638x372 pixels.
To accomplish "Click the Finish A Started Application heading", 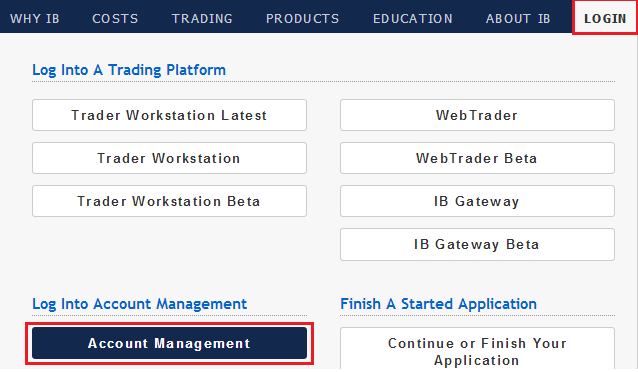I will point(438,304).
